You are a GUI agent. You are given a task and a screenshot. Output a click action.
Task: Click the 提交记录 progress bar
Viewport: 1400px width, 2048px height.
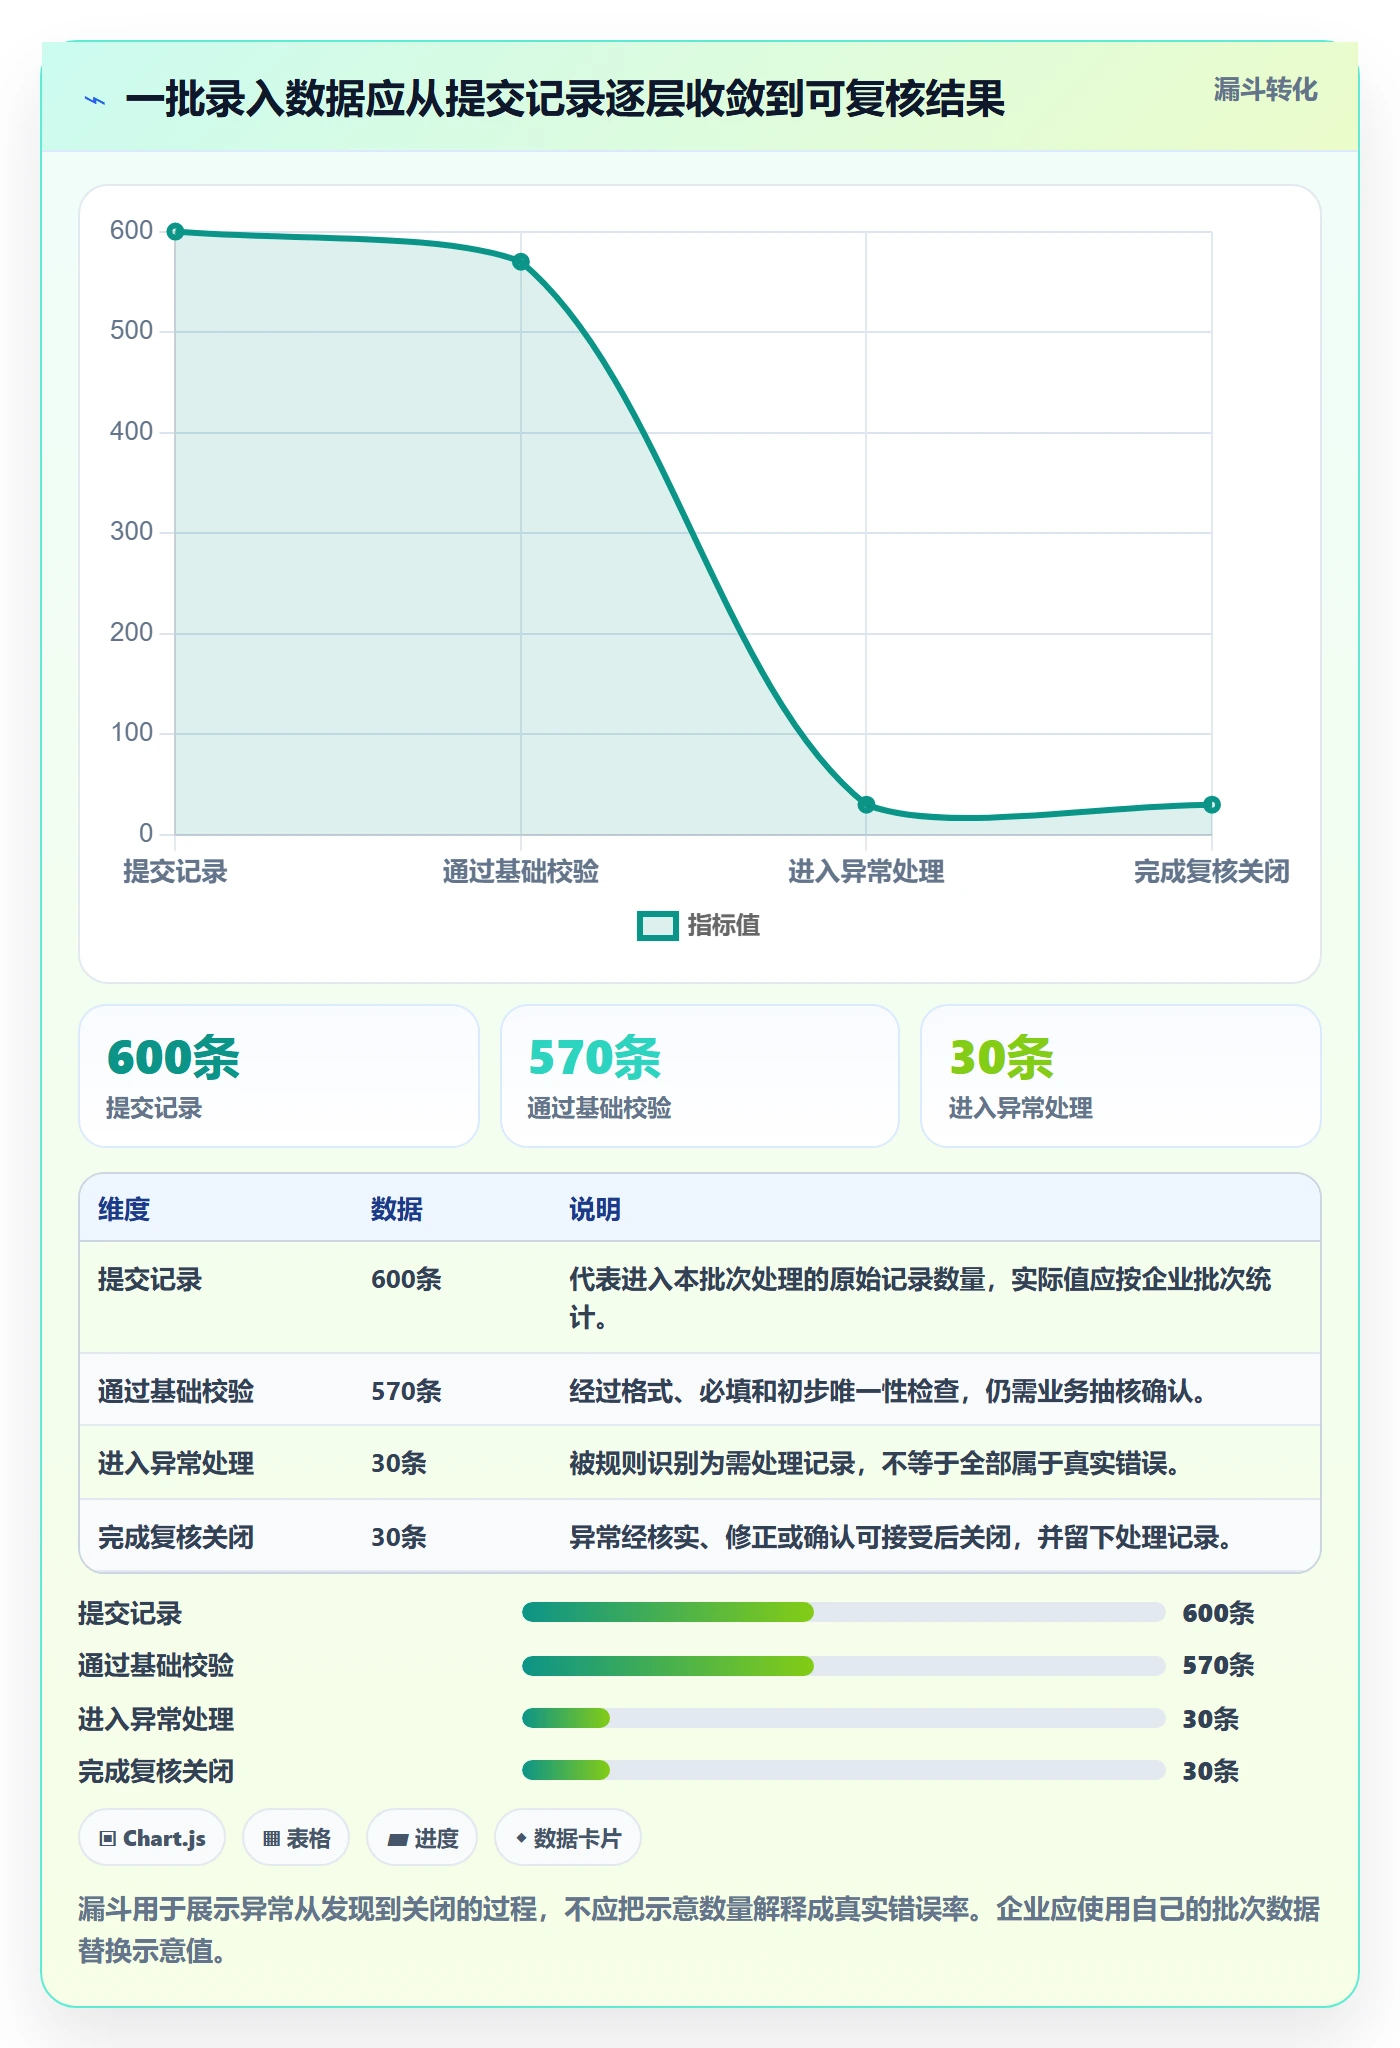point(843,1612)
